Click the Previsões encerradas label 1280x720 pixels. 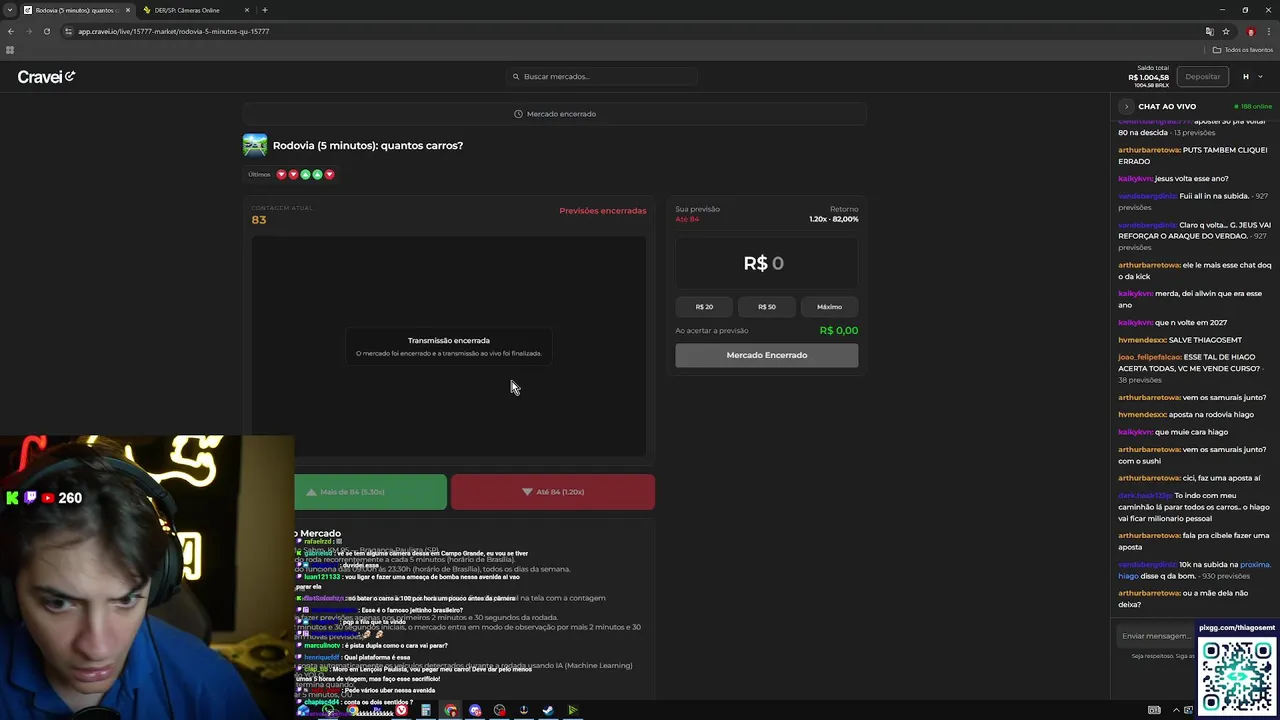coord(602,211)
